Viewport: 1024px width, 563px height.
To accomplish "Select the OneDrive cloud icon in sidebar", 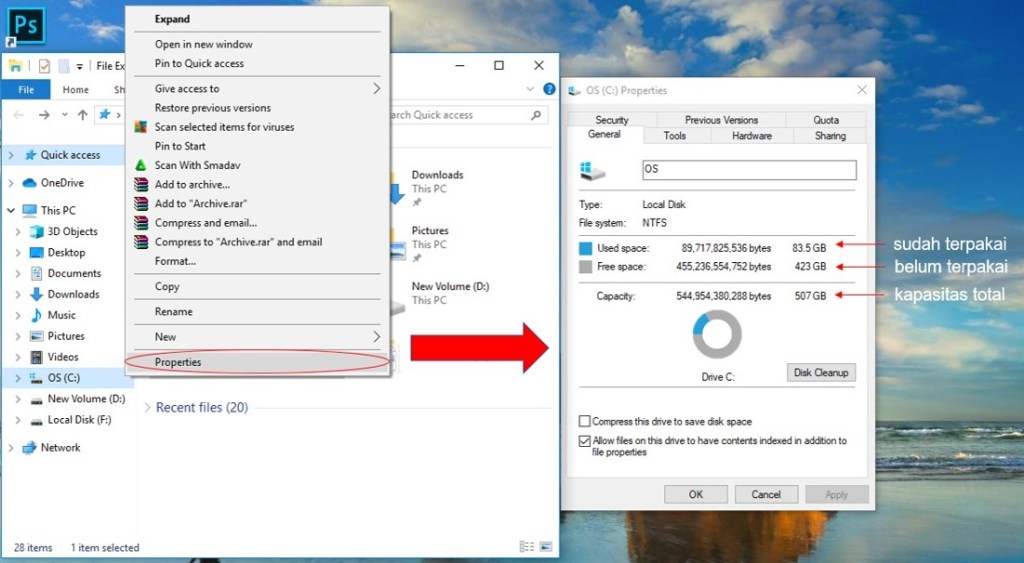I will (29, 183).
